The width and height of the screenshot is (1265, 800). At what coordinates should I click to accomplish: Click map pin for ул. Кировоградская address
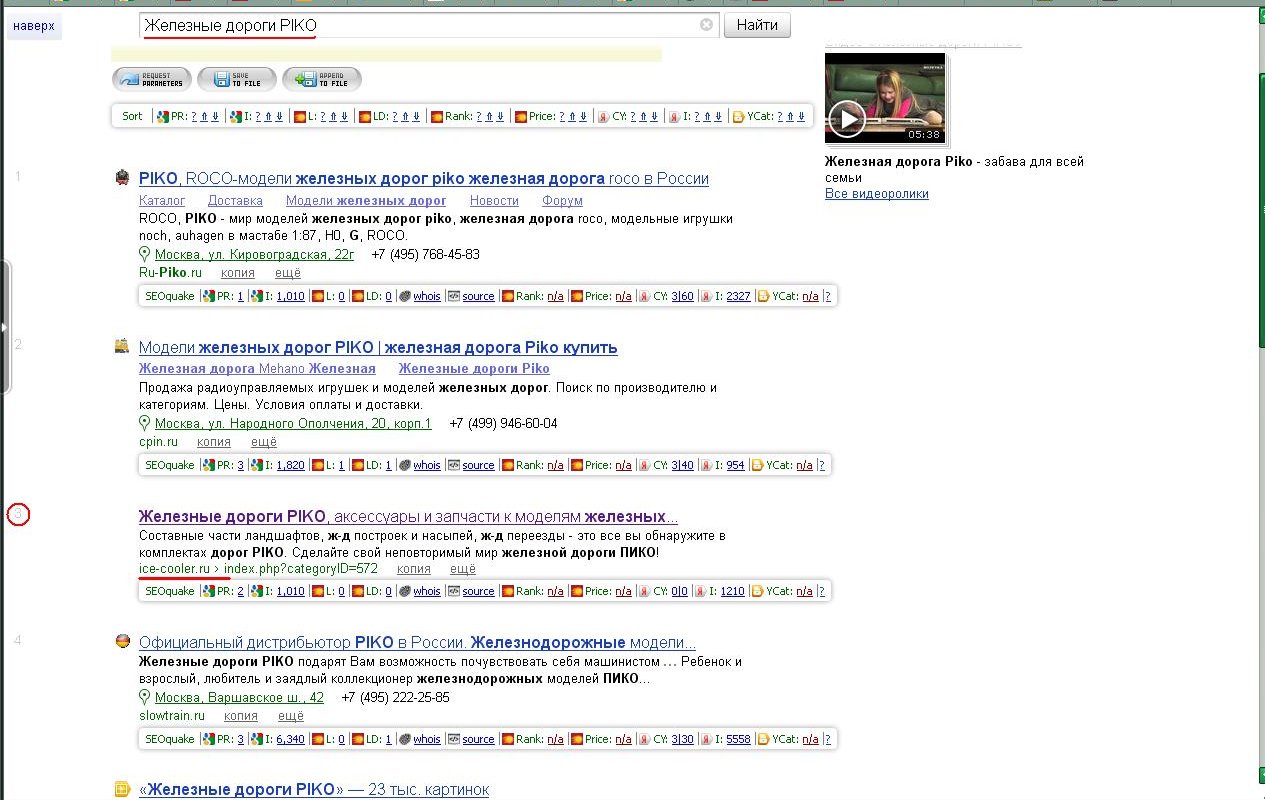[144, 254]
